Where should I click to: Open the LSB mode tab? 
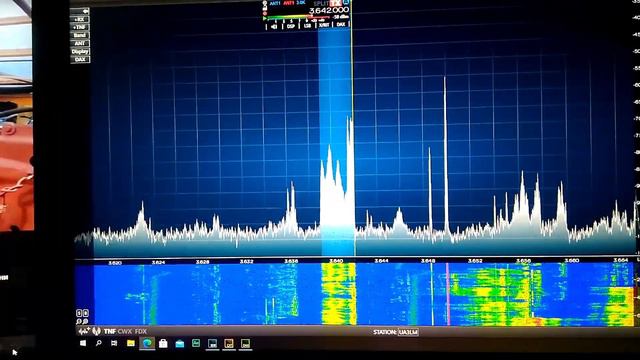[x=307, y=26]
